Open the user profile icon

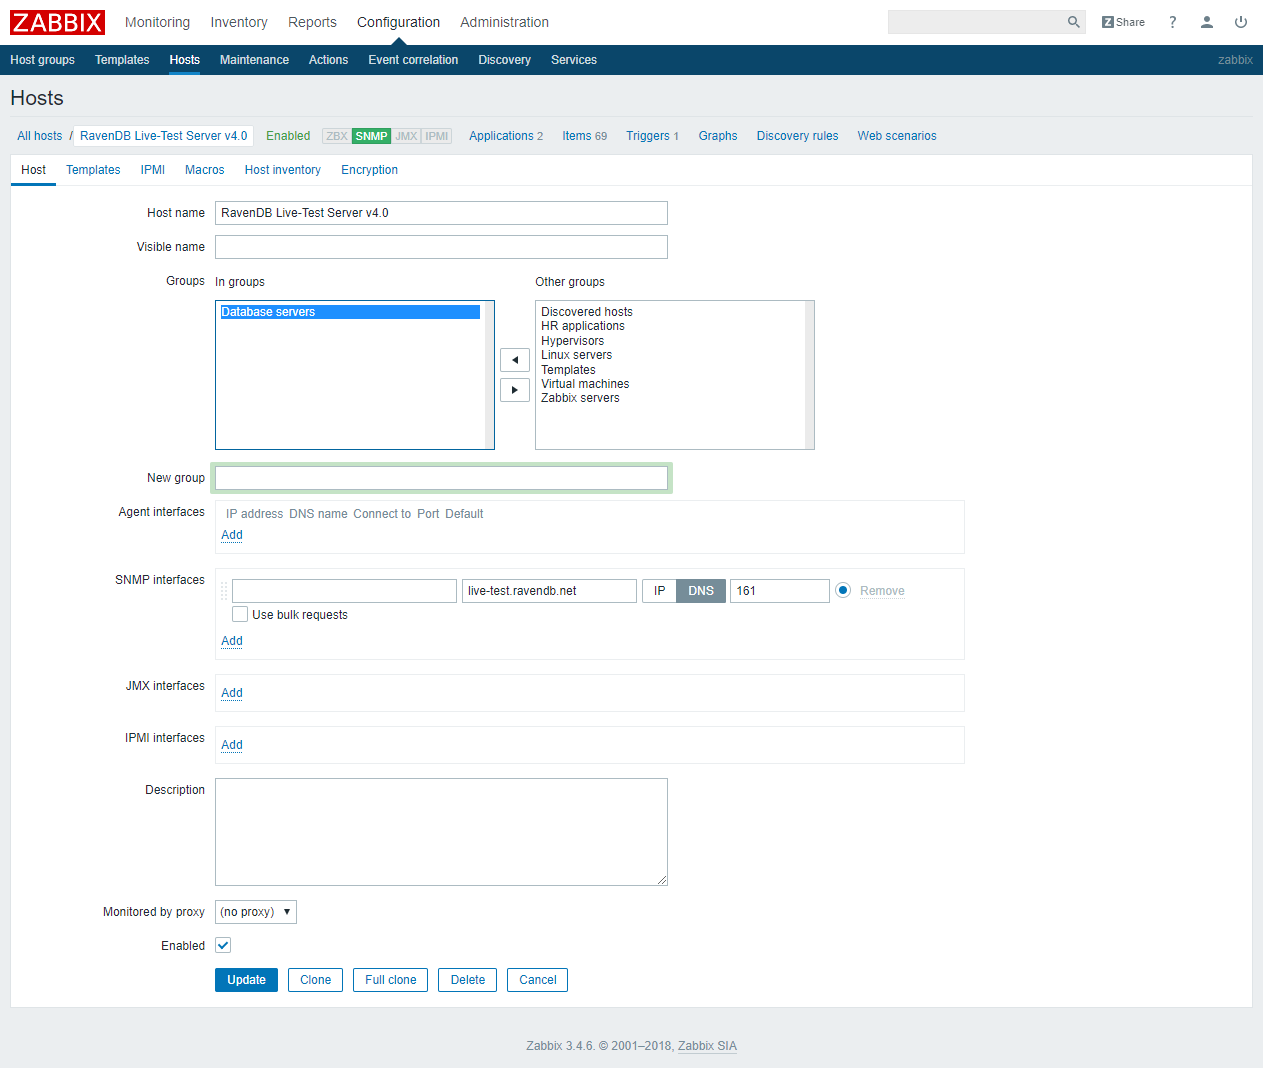1207,22
